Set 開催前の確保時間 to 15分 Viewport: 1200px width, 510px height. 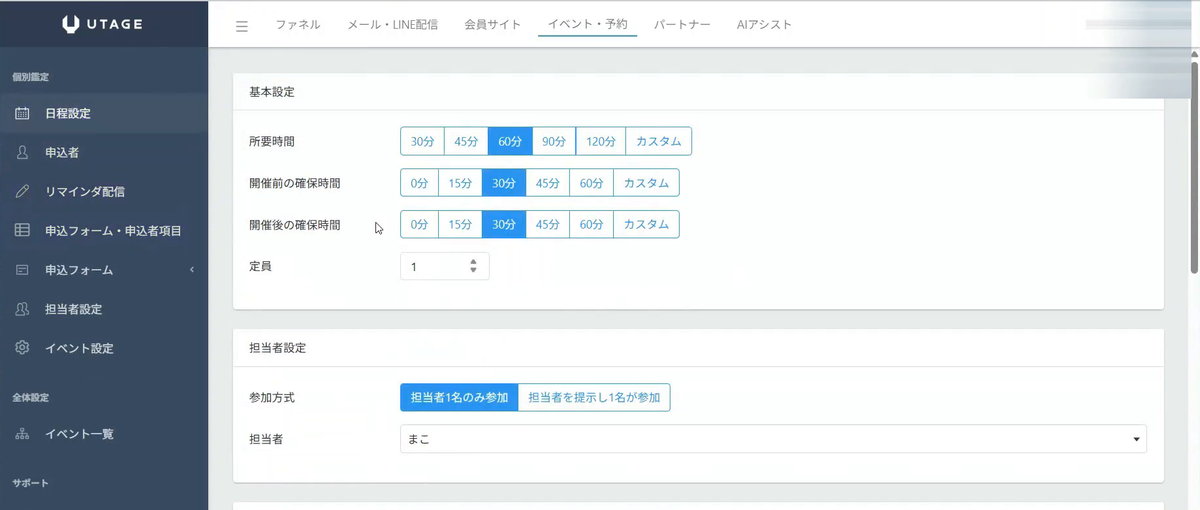[460, 183]
